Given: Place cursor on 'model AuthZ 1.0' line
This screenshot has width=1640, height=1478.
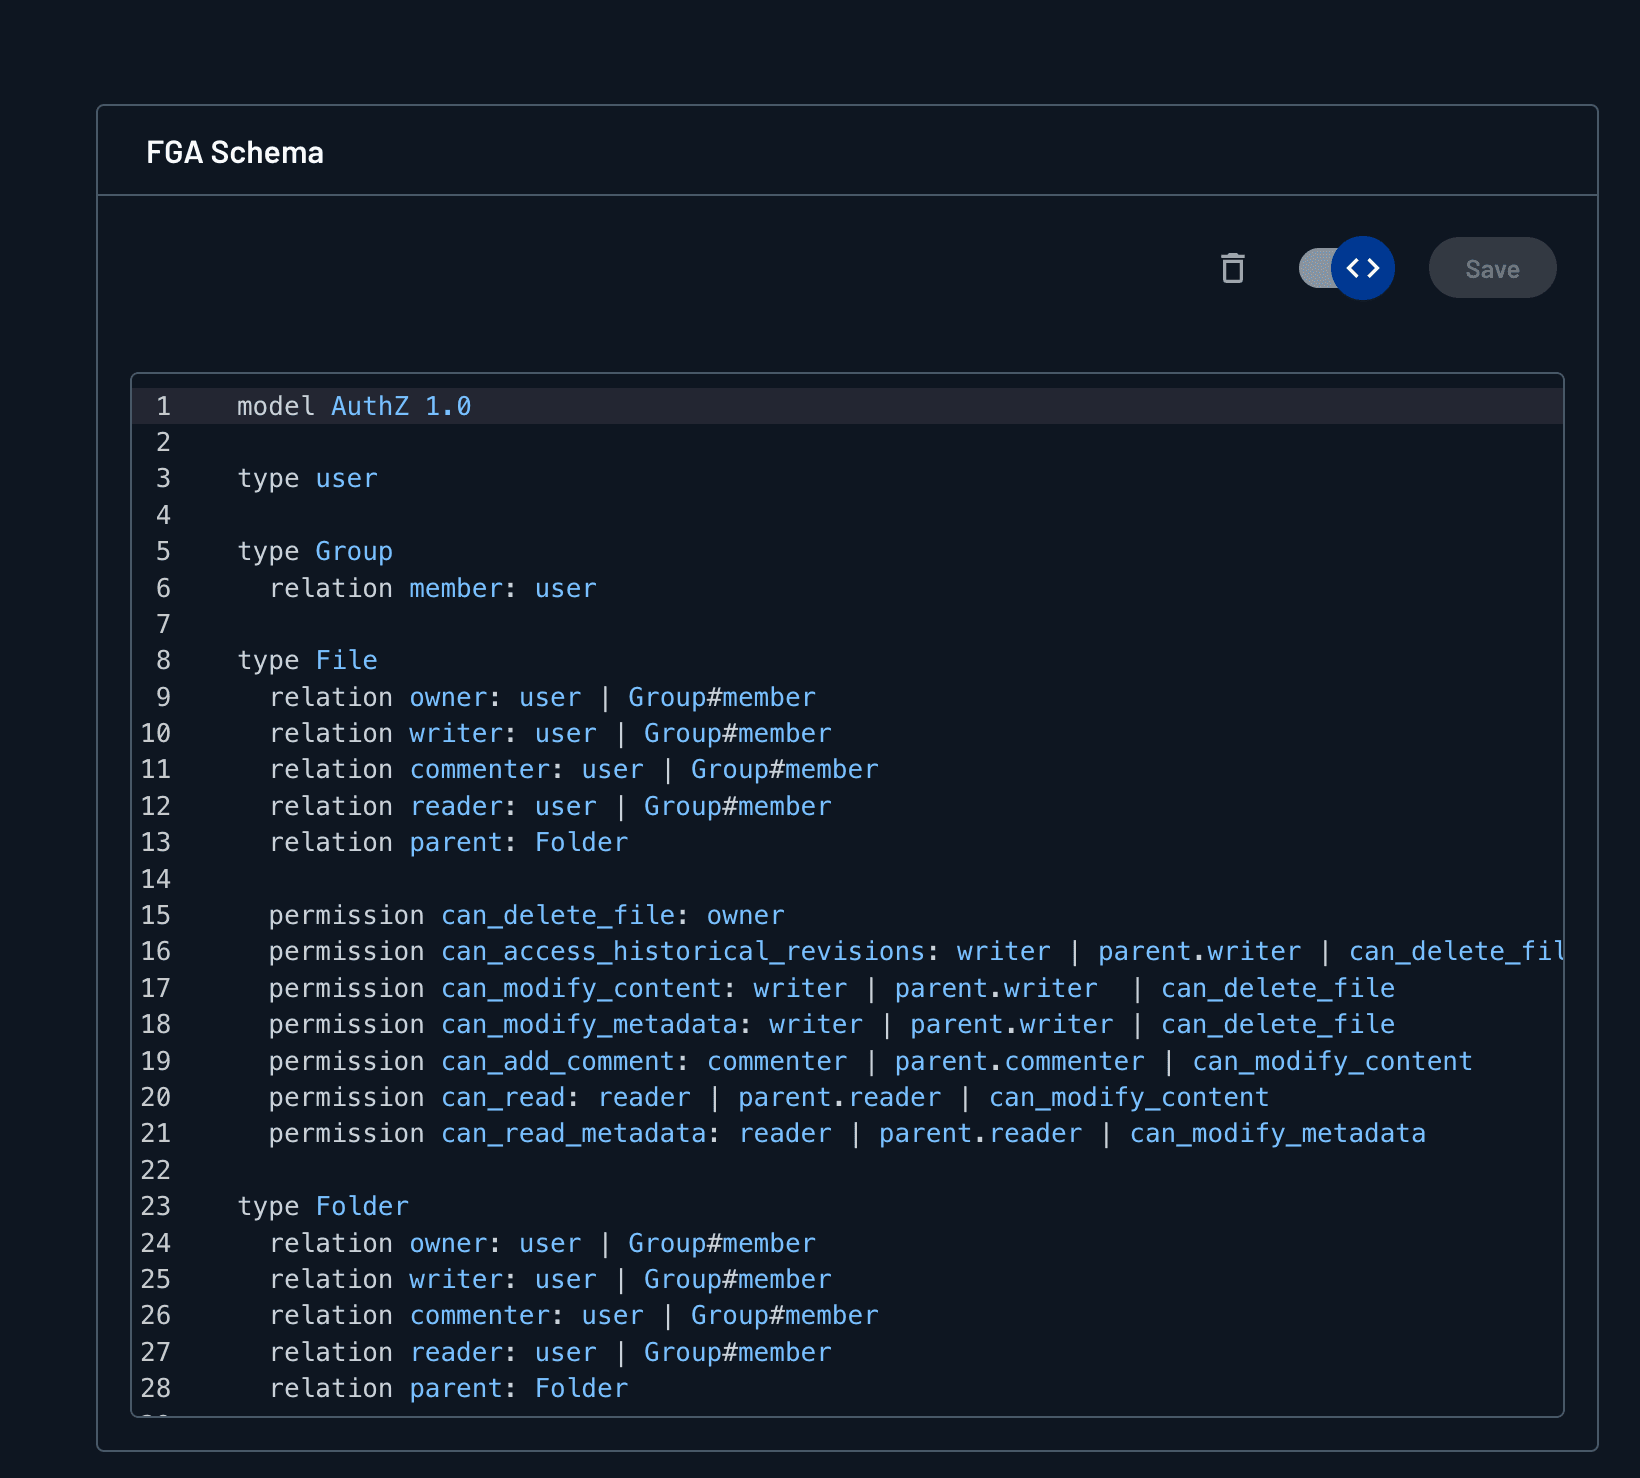Looking at the screenshot, I should [354, 406].
